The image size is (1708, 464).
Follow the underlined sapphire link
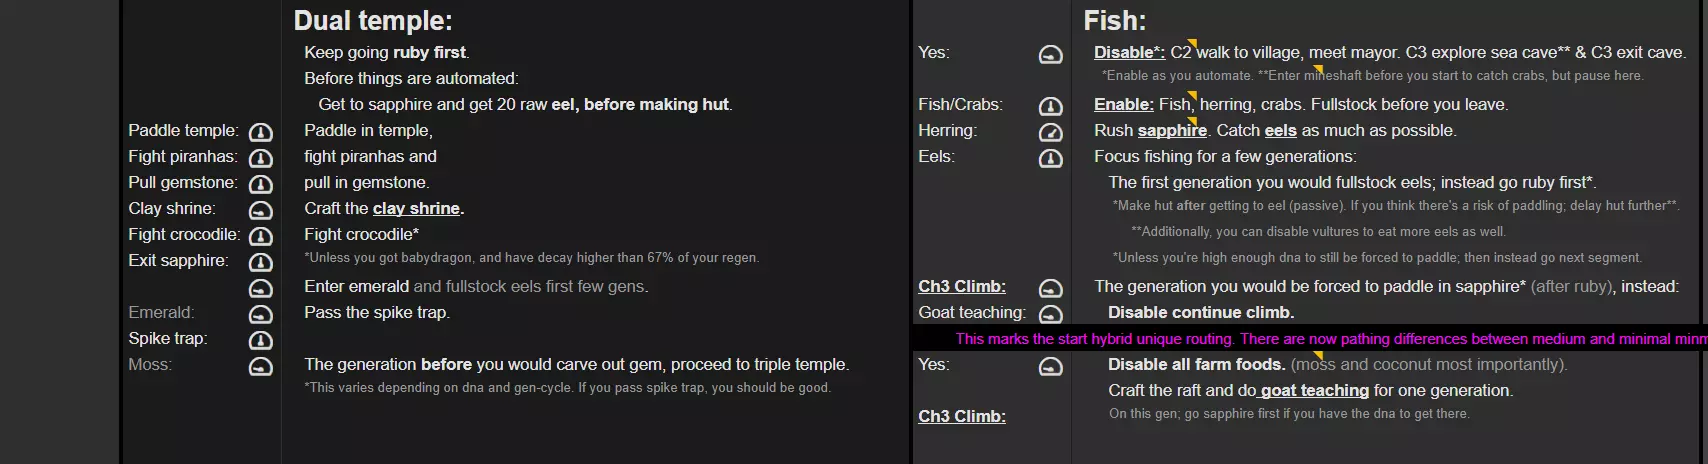pos(1172,131)
